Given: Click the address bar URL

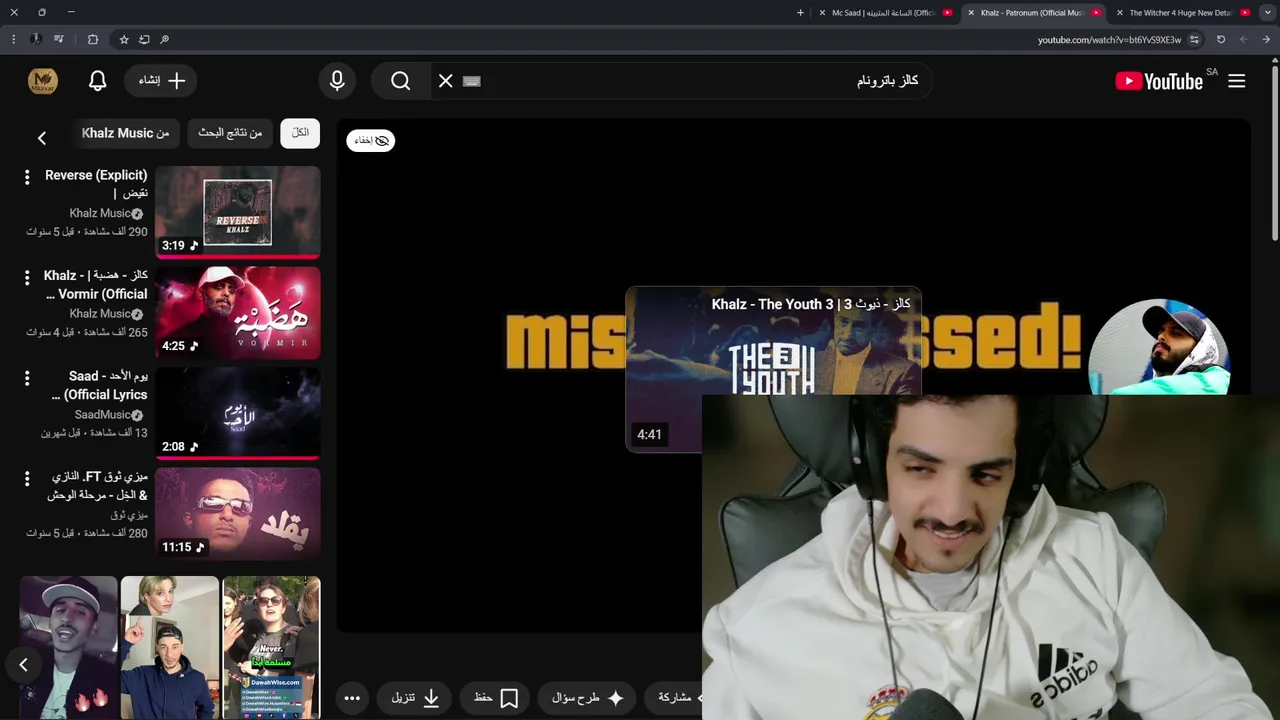Looking at the screenshot, I should pyautogui.click(x=1109, y=40).
